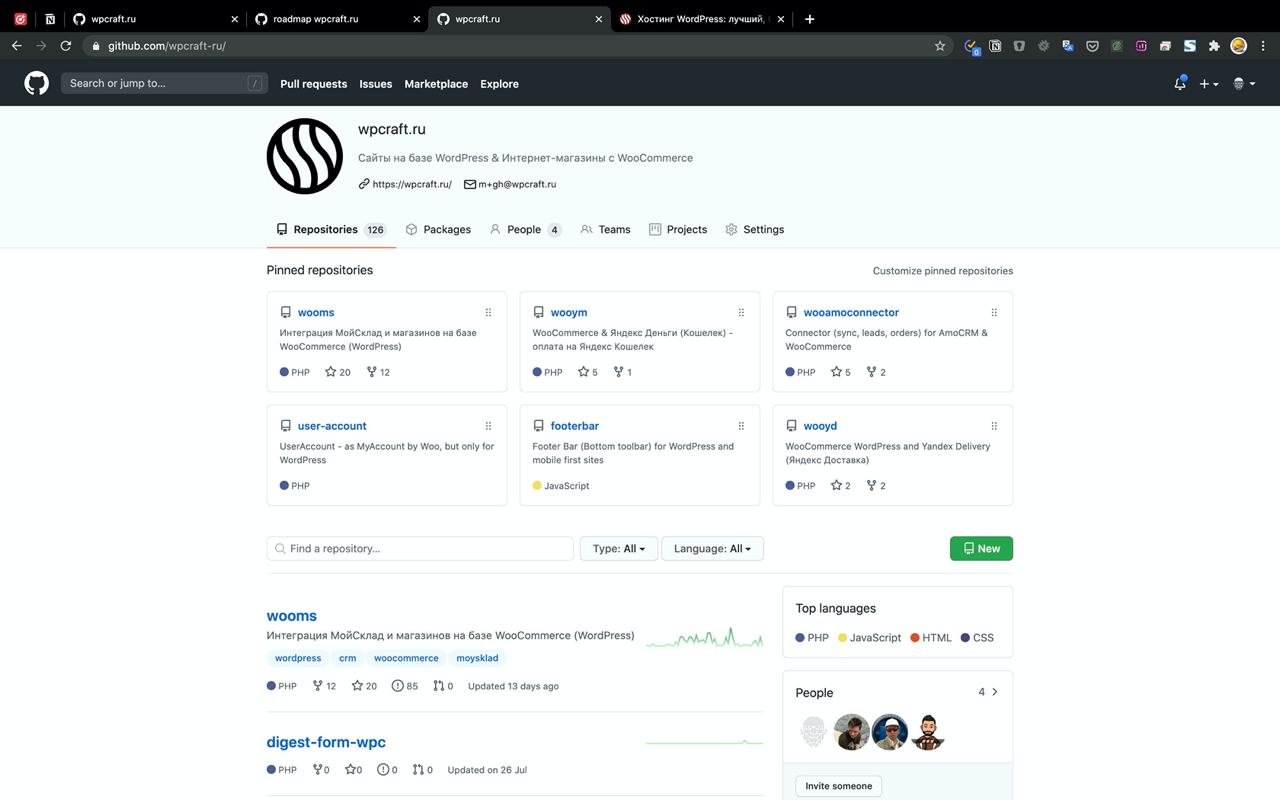This screenshot has width=1280, height=800.
Task: Click Invite someone button
Action: (x=839, y=786)
